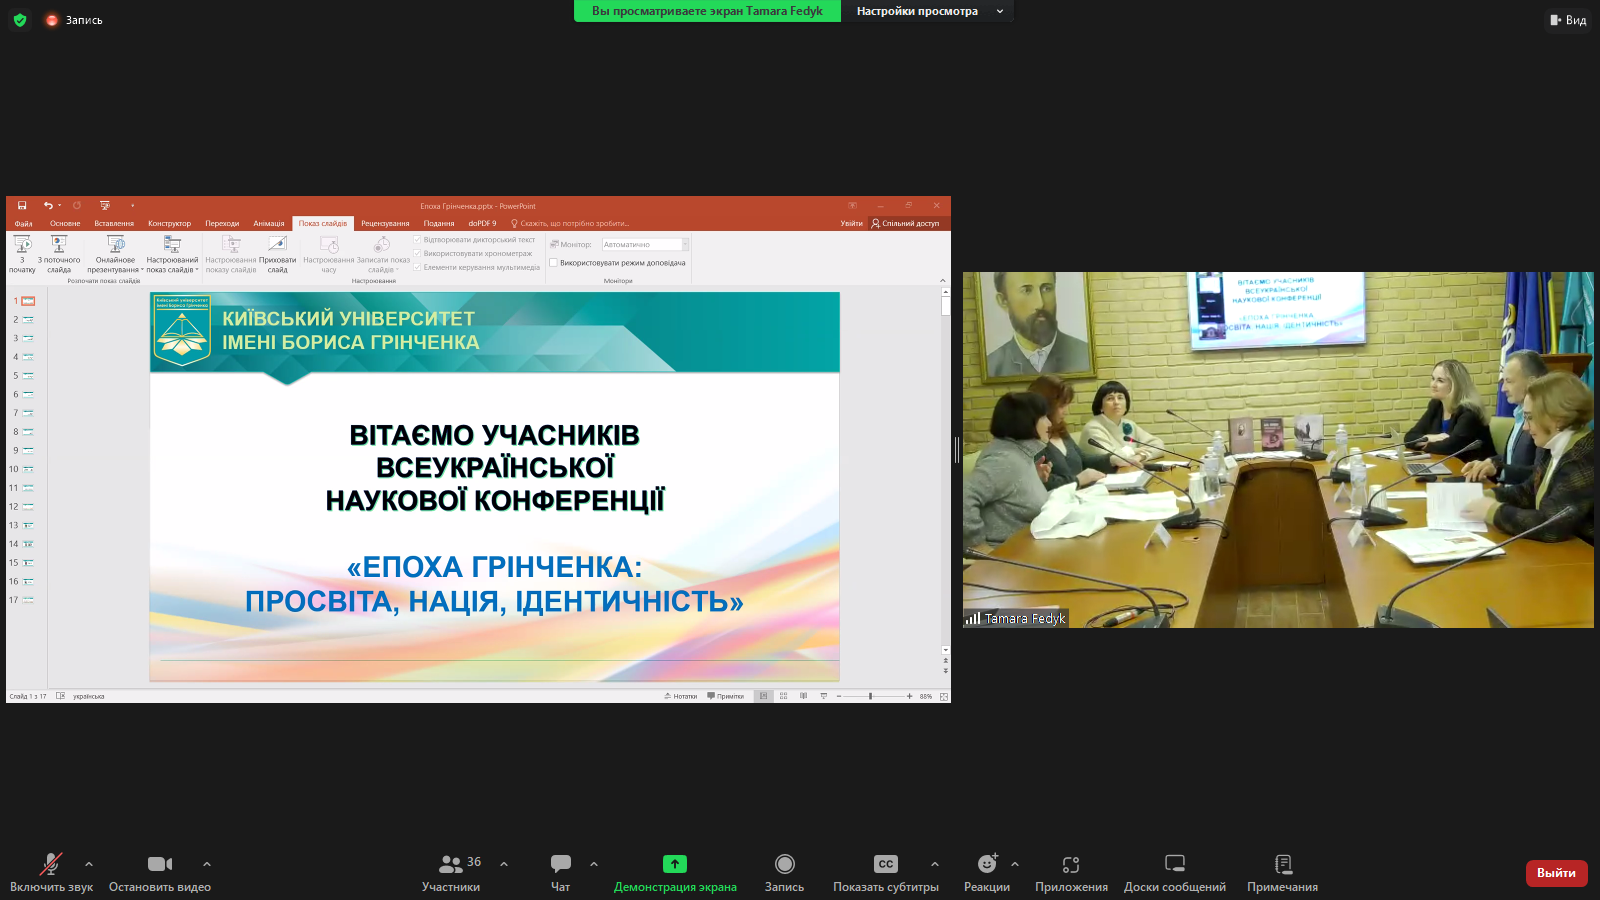
Task: Leave the meeting with Выйти
Action: point(1556,873)
